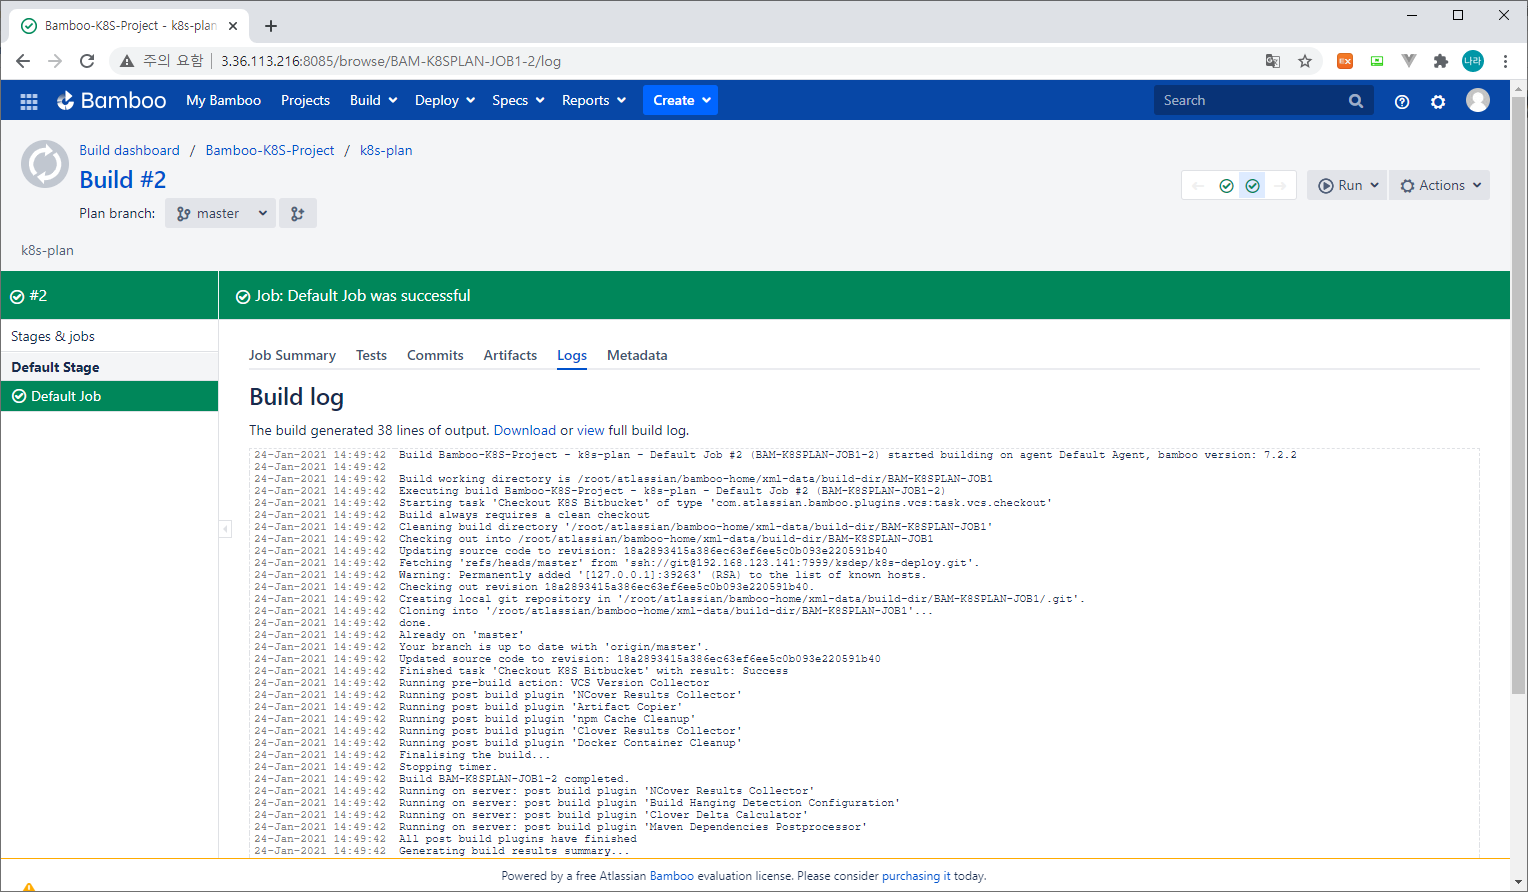The width and height of the screenshot is (1528, 892).
Task: Go to the previous build arrow
Action: [1198, 186]
